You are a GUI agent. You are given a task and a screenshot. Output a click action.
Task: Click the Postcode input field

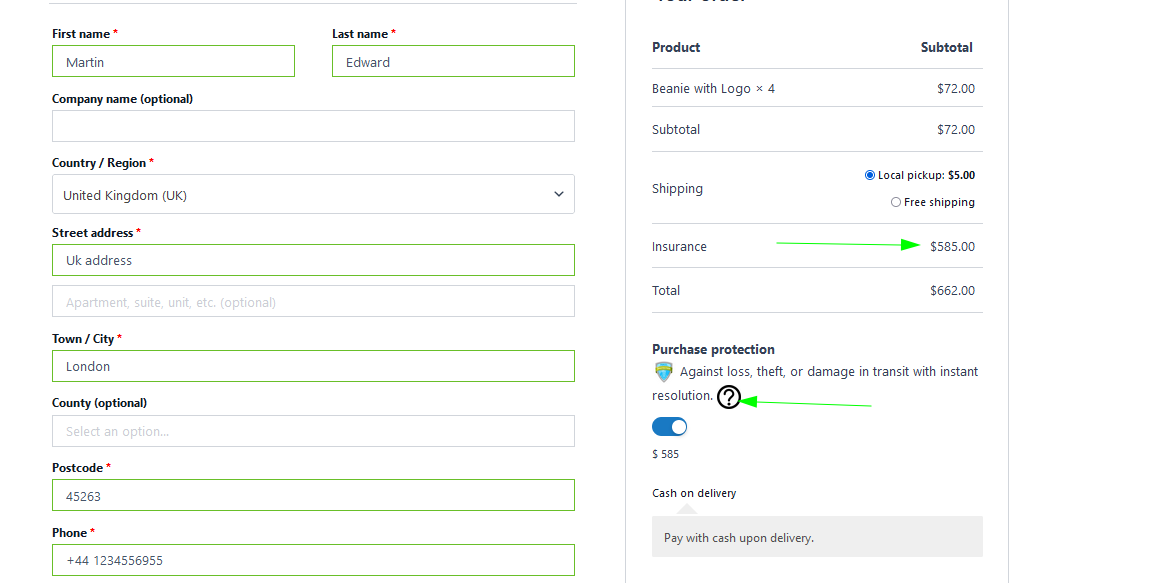click(313, 496)
